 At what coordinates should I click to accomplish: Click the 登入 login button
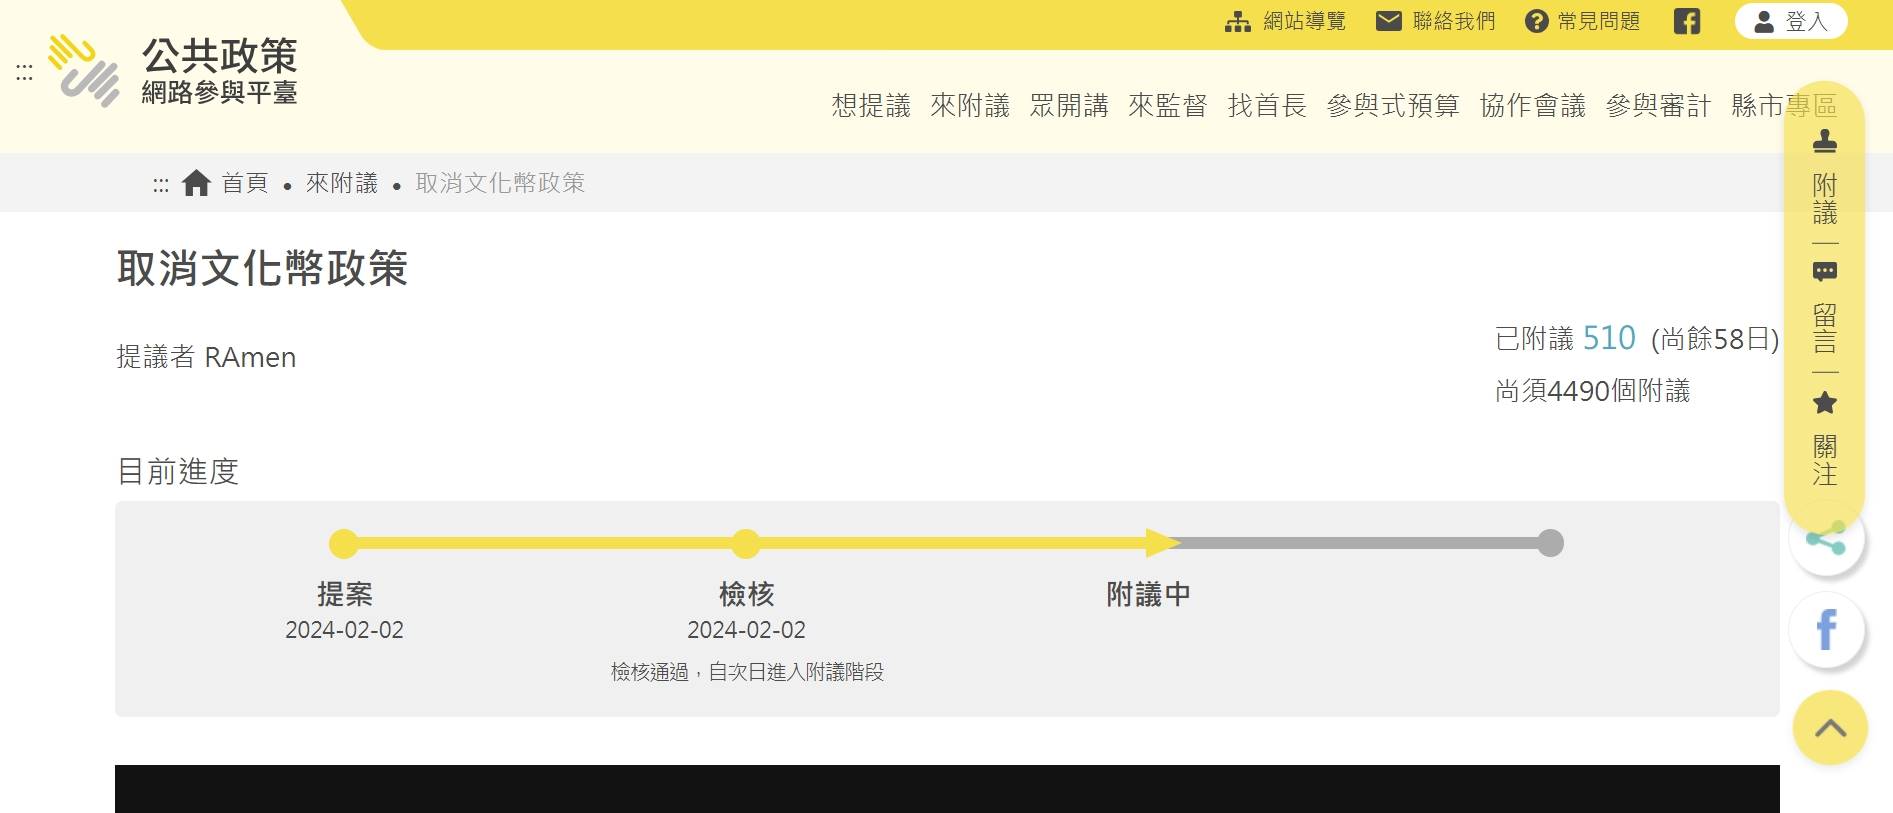tap(1791, 21)
